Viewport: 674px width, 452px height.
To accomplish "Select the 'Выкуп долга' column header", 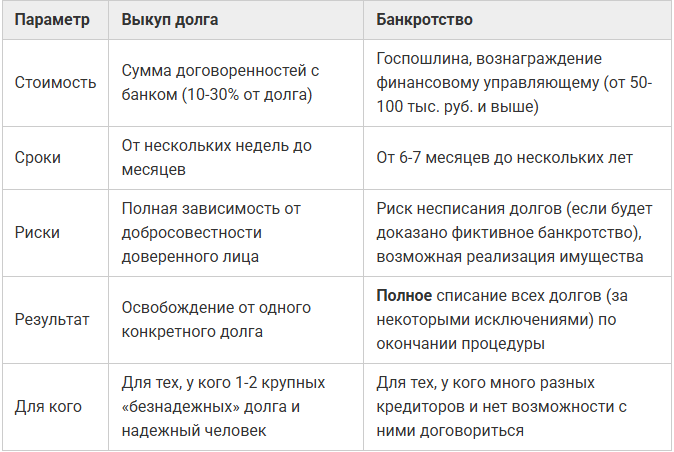I will click(x=170, y=20).
